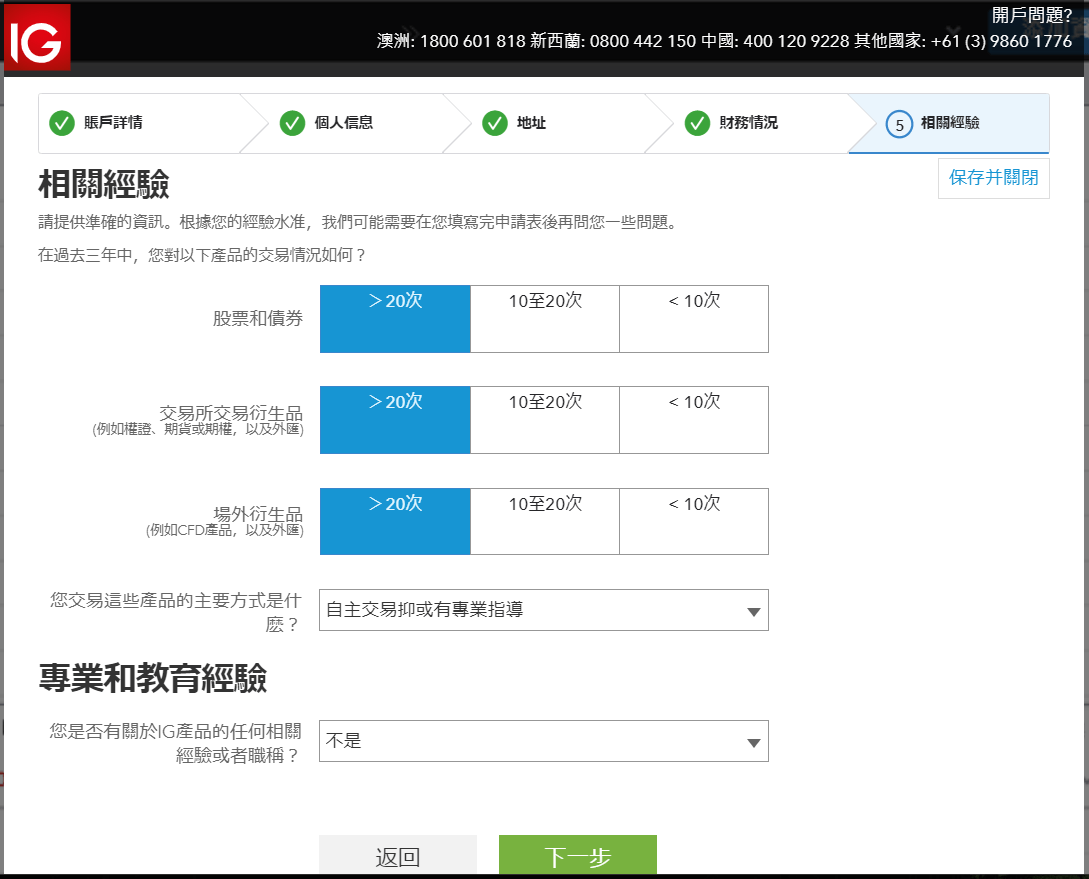Click the 保存并關閉 link
Image resolution: width=1089 pixels, height=879 pixels.
[993, 178]
